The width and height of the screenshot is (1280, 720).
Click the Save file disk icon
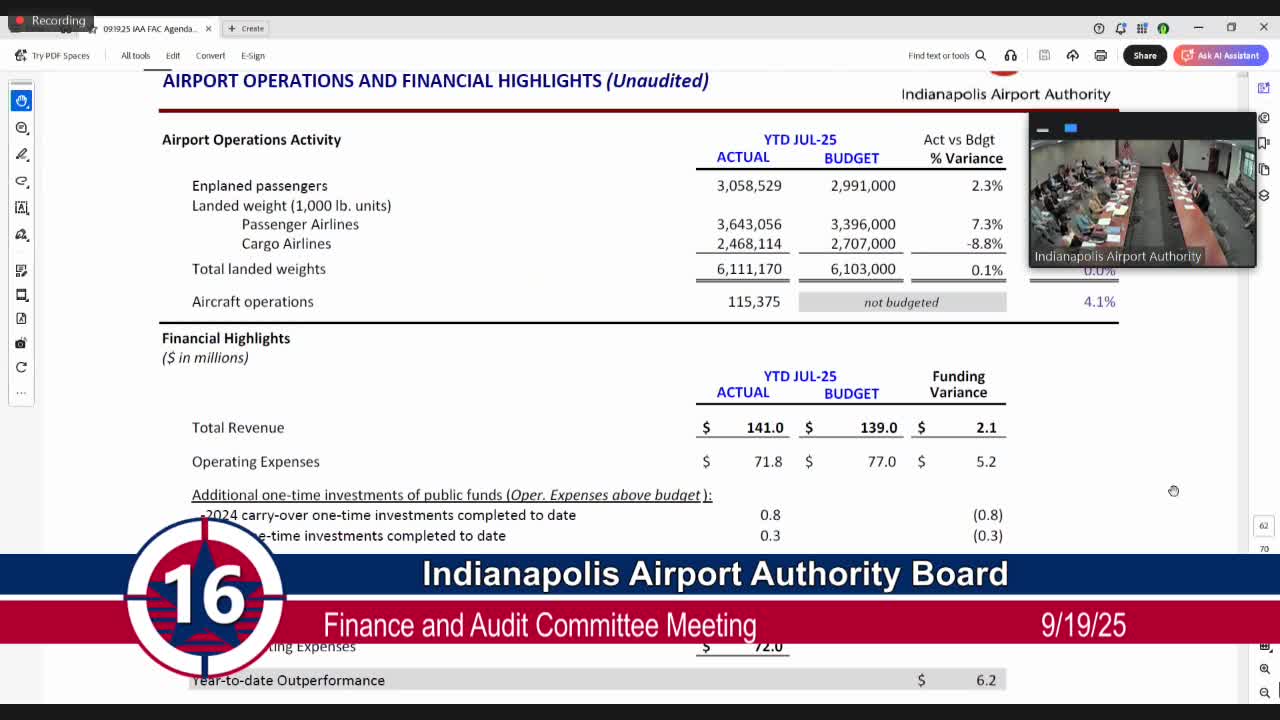pyautogui.click(x=1044, y=56)
